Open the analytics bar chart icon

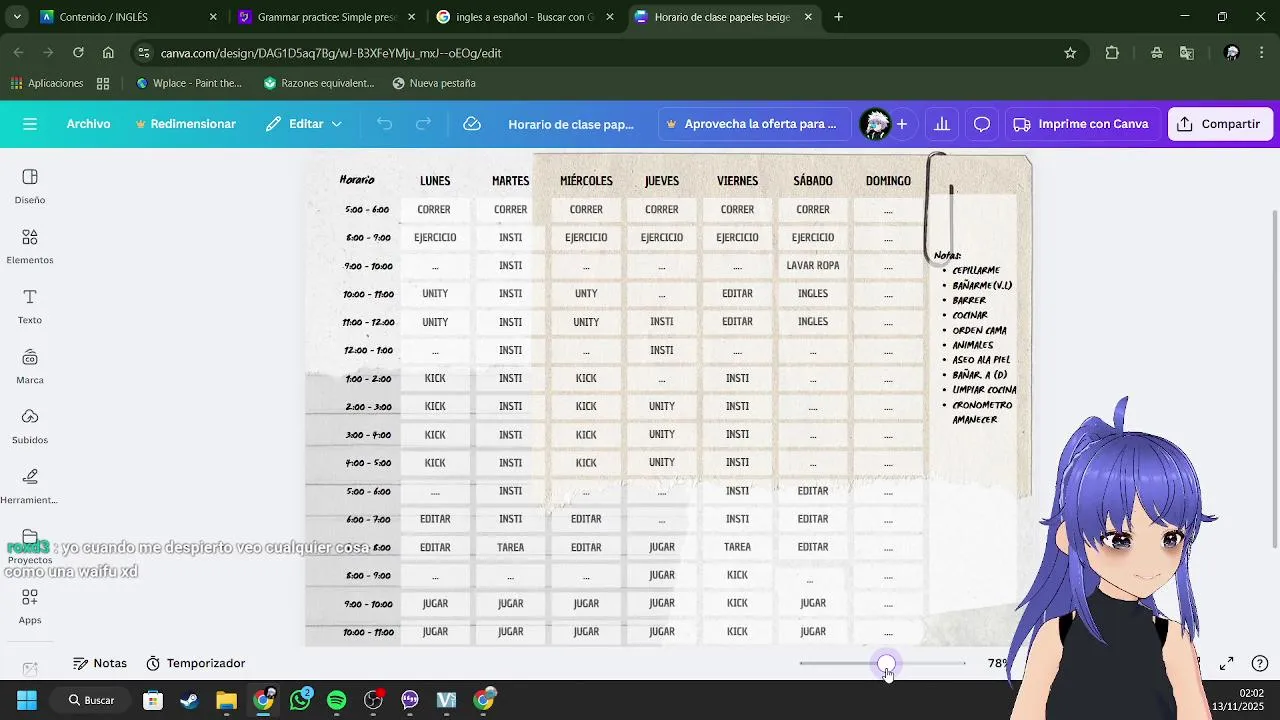[942, 124]
